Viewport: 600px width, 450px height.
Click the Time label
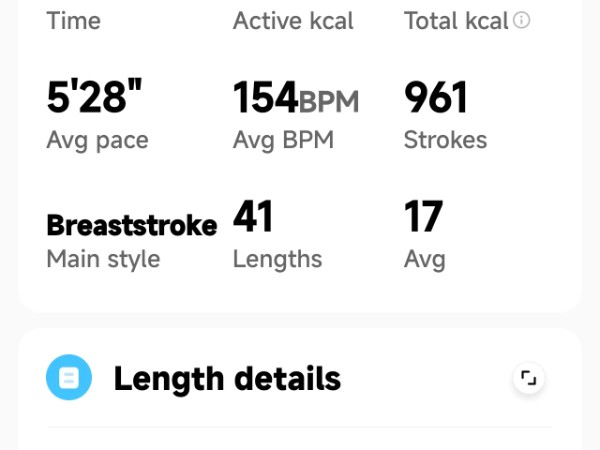[73, 20]
